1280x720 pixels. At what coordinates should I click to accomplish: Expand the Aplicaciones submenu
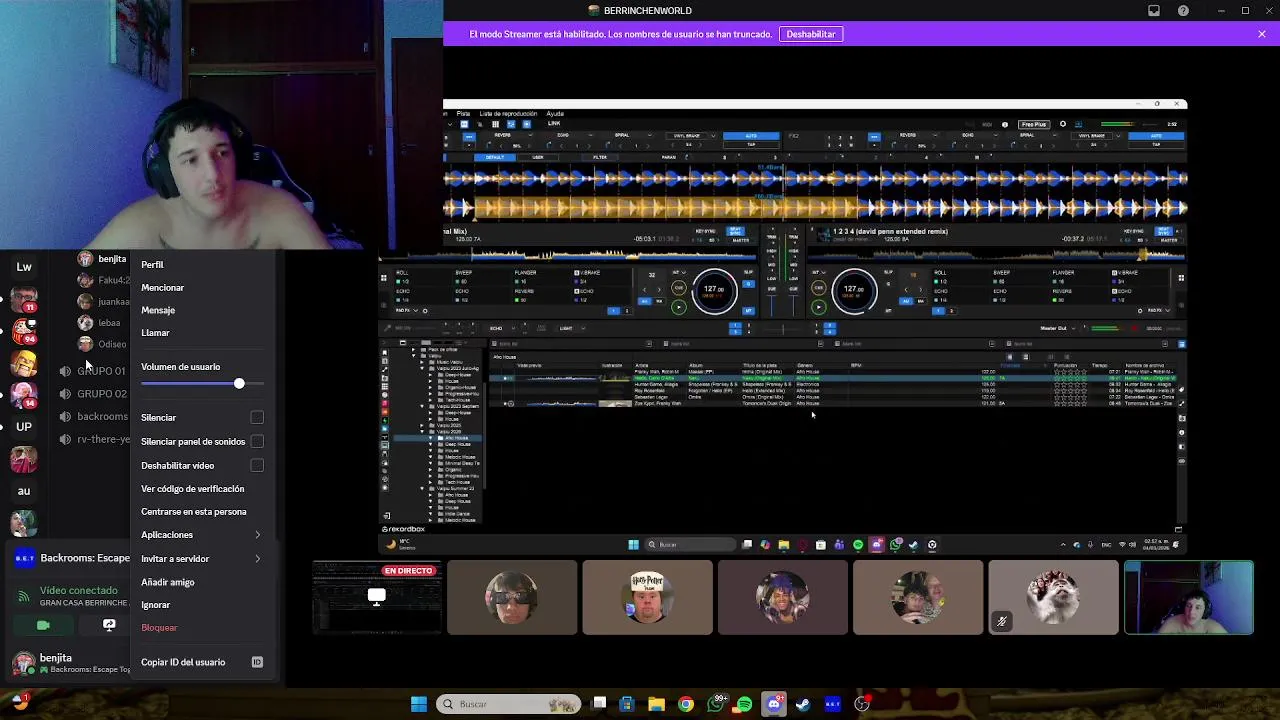coord(201,535)
